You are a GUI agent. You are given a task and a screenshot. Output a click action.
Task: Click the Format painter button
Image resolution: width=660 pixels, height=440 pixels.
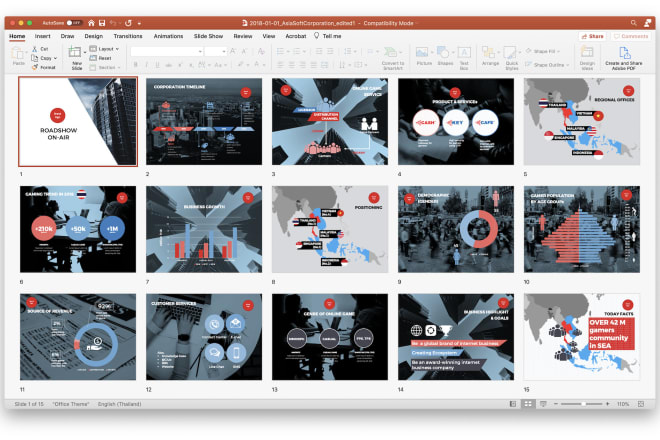44,67
